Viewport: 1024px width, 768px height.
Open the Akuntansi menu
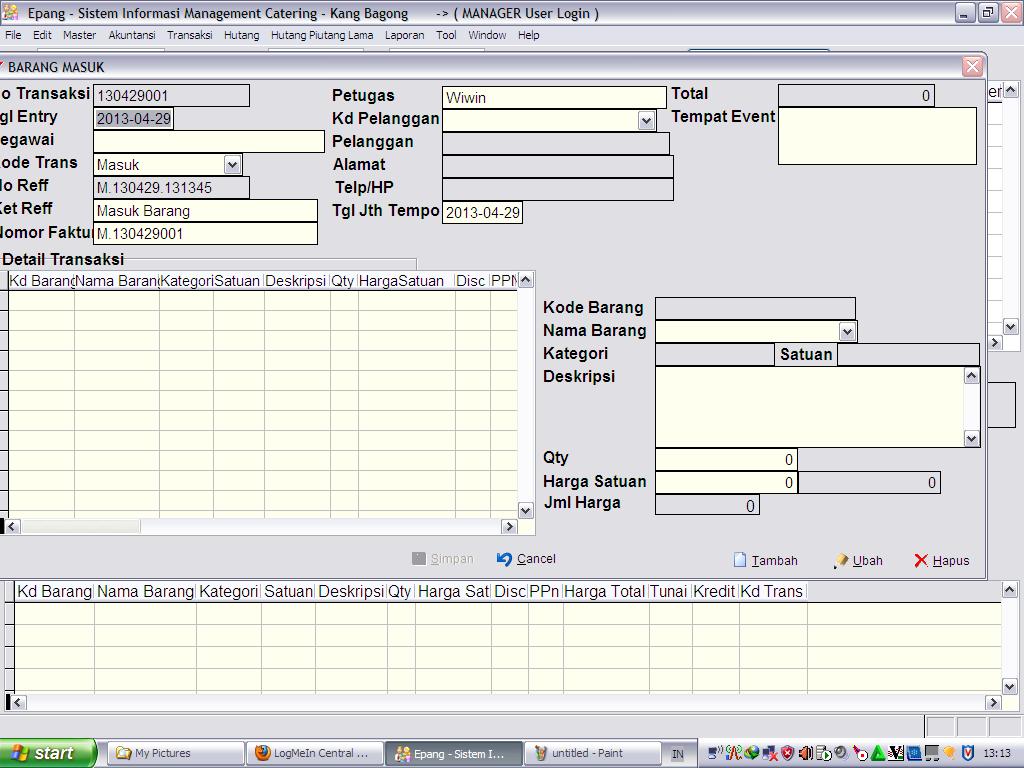(131, 35)
